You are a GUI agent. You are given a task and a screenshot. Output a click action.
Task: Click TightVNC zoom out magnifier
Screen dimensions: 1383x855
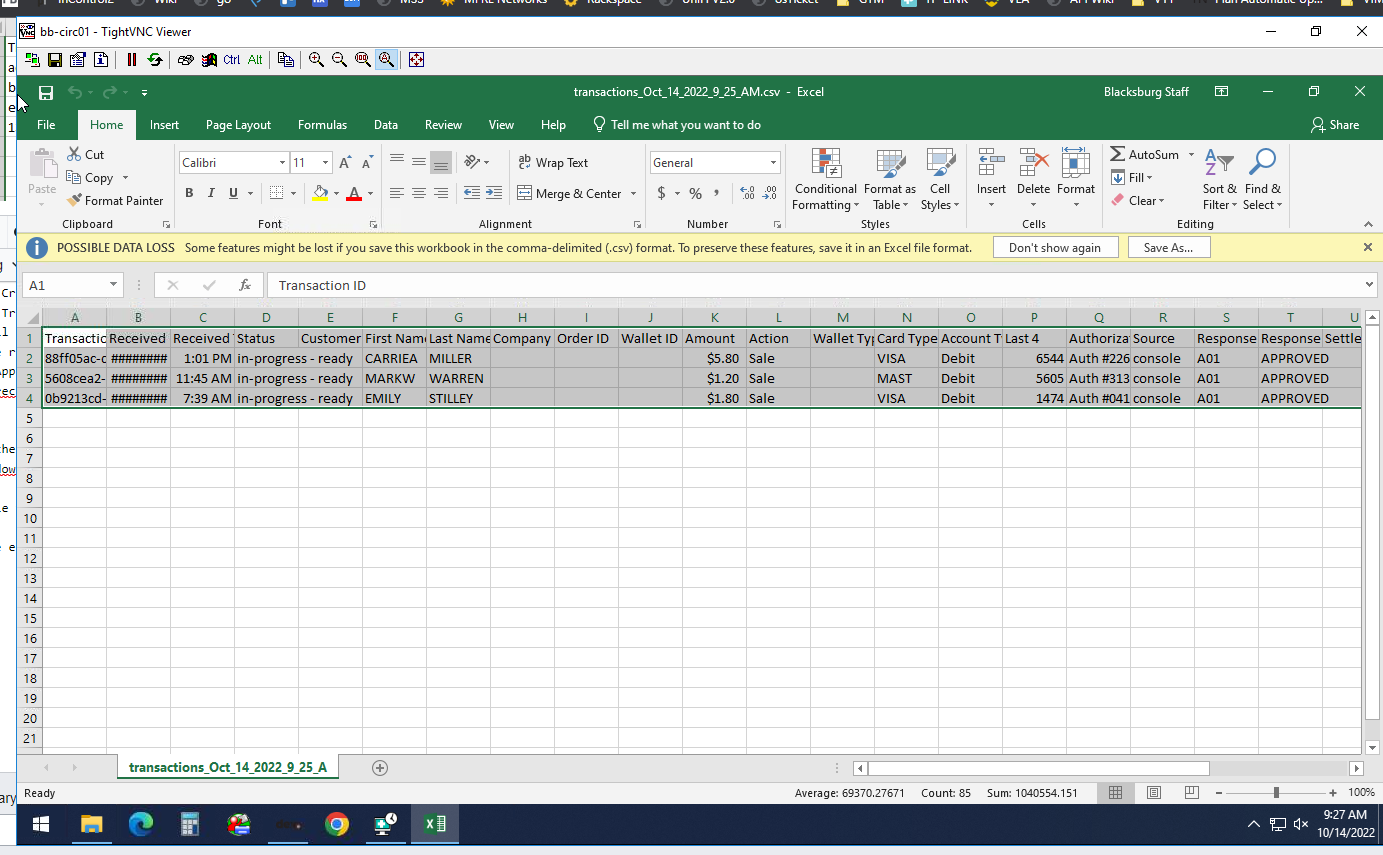(339, 60)
